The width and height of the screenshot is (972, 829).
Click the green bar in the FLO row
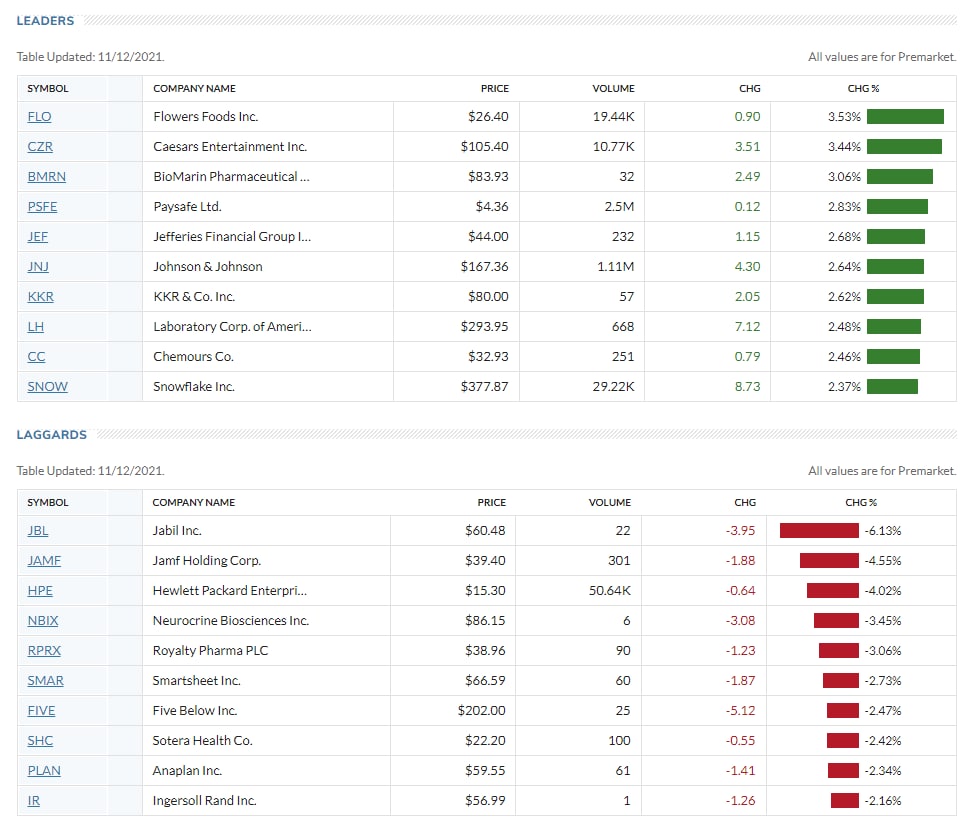(x=905, y=117)
